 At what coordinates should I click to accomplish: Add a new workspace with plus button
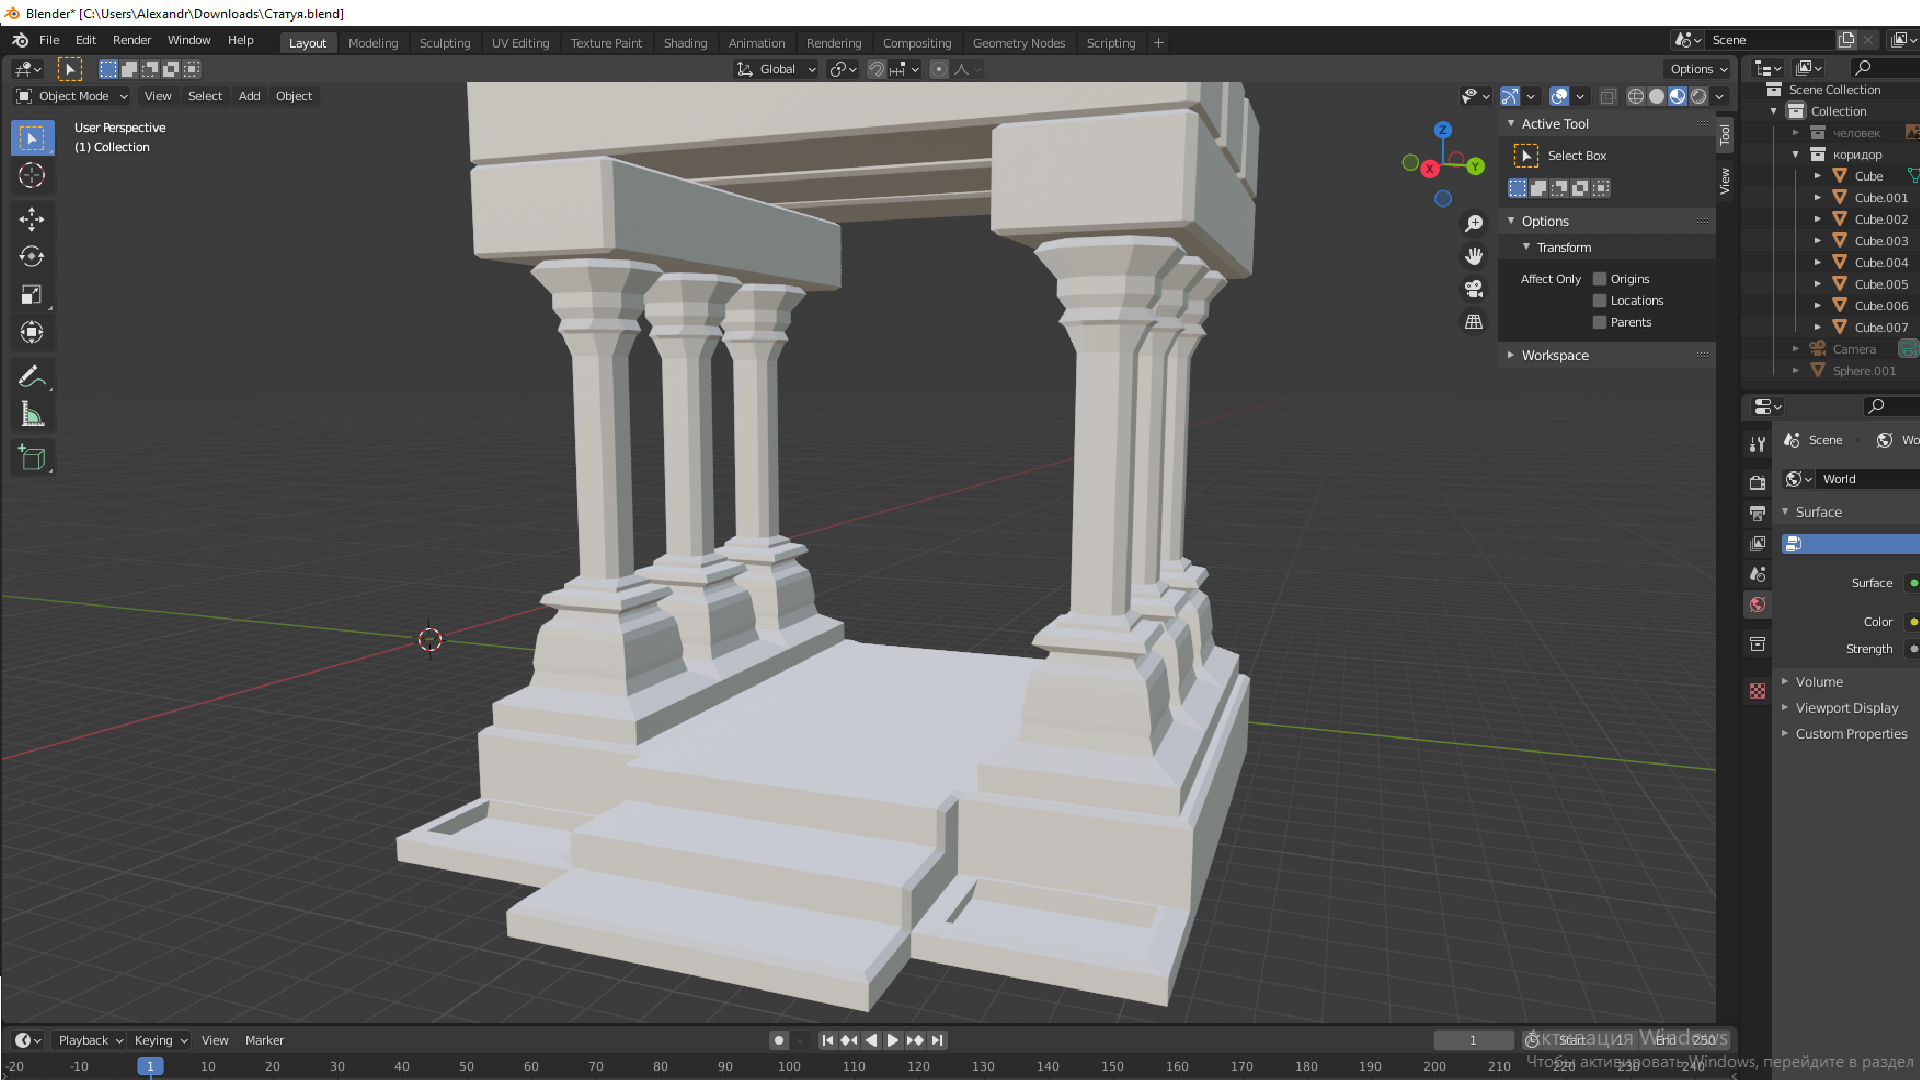point(1158,43)
